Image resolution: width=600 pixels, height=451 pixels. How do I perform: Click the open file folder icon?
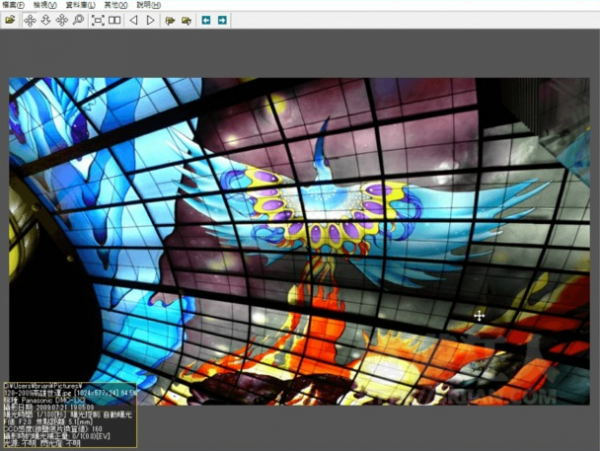point(10,20)
